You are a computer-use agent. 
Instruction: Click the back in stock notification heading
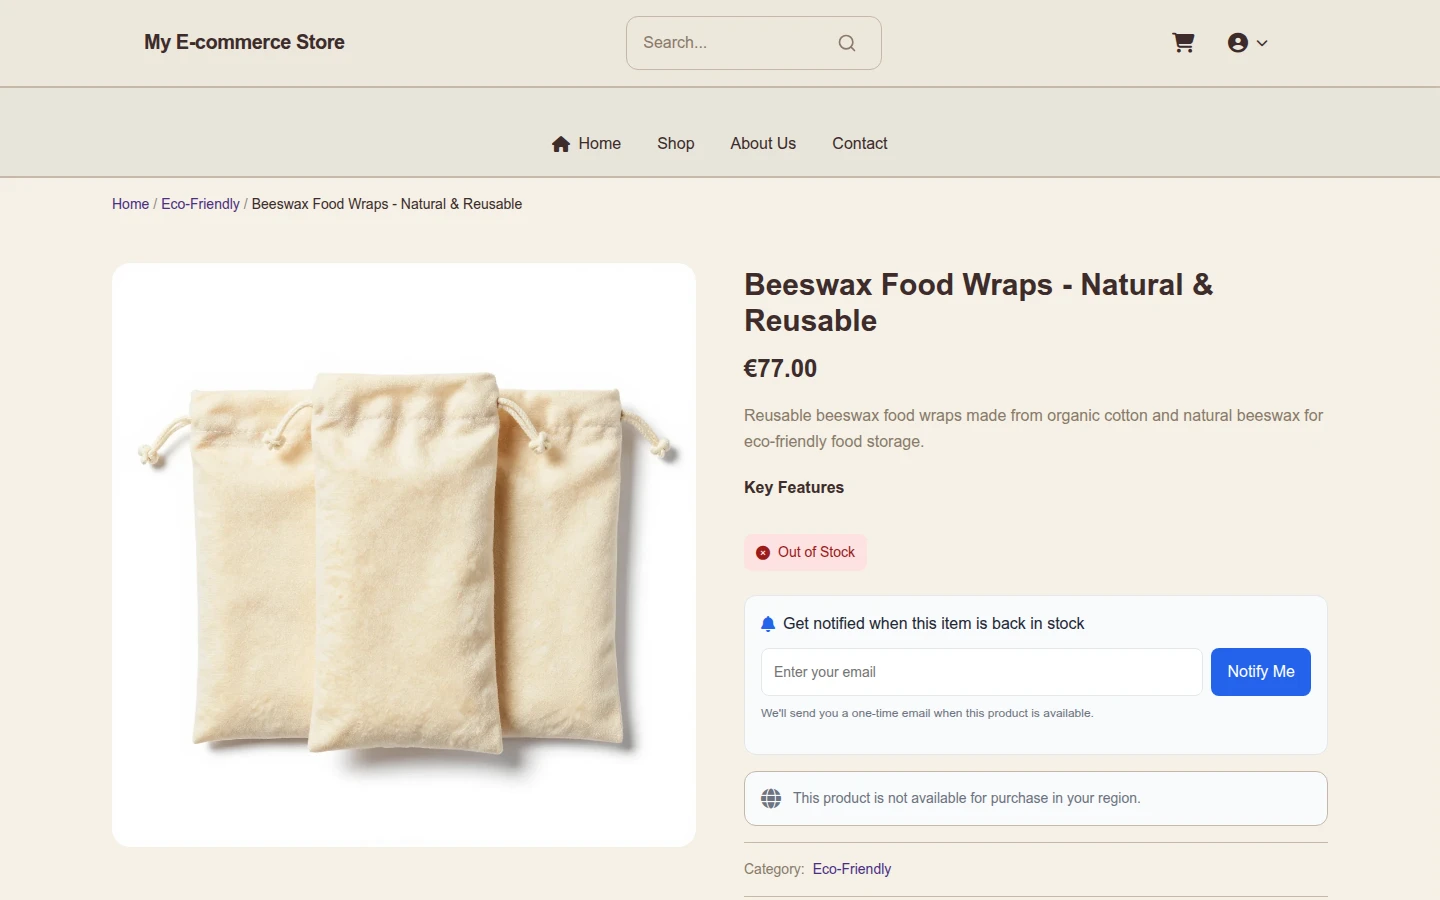click(x=934, y=624)
